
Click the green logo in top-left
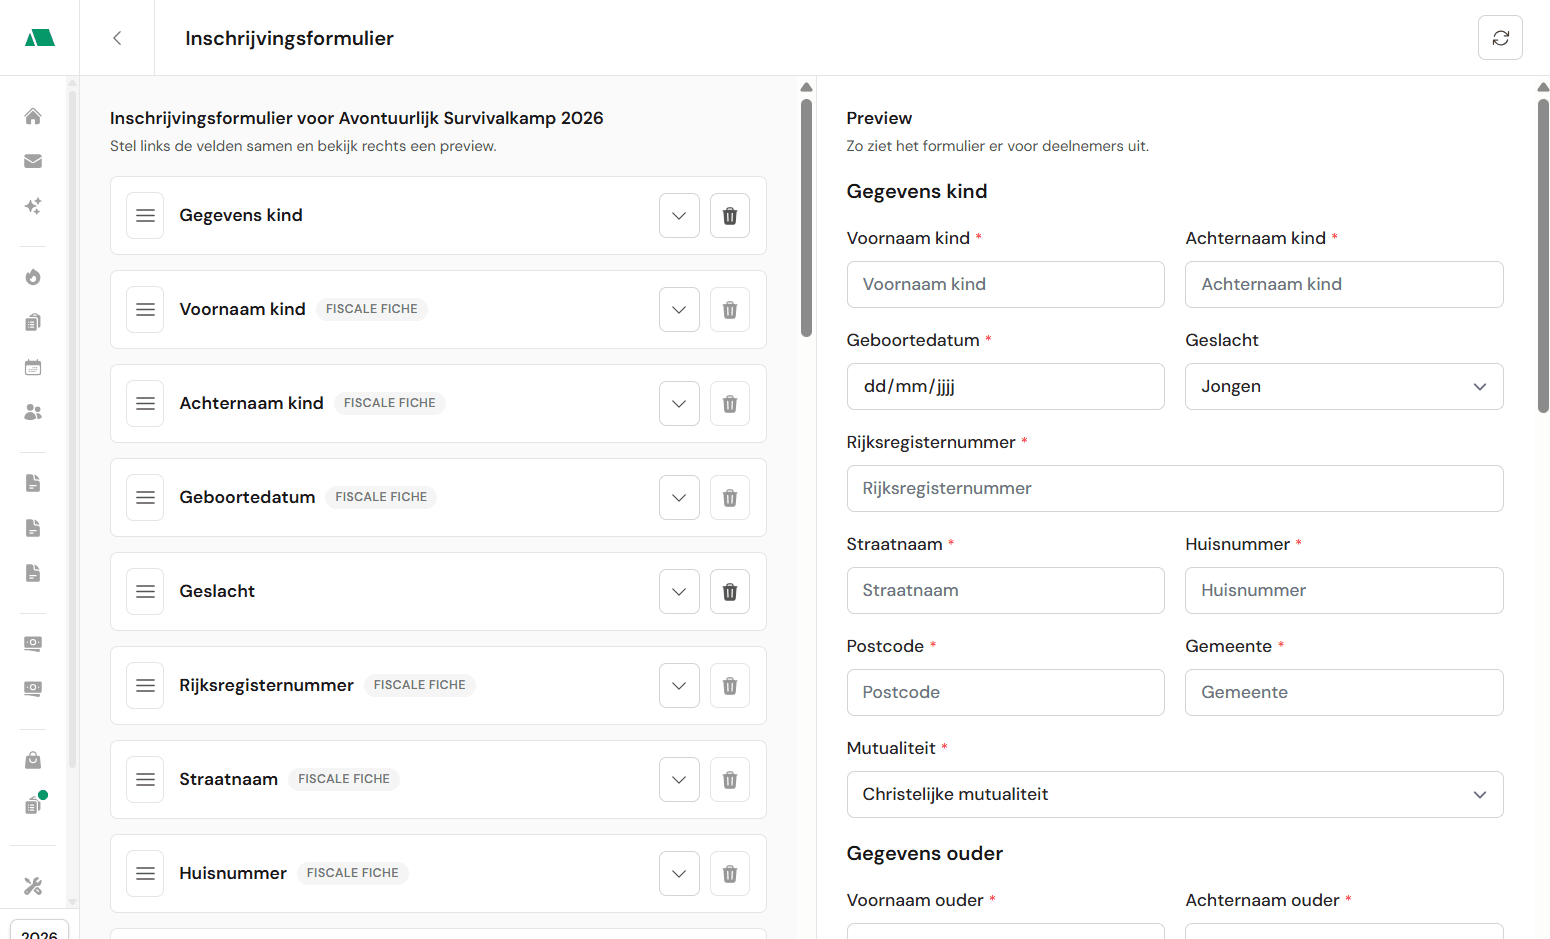pyautogui.click(x=40, y=38)
